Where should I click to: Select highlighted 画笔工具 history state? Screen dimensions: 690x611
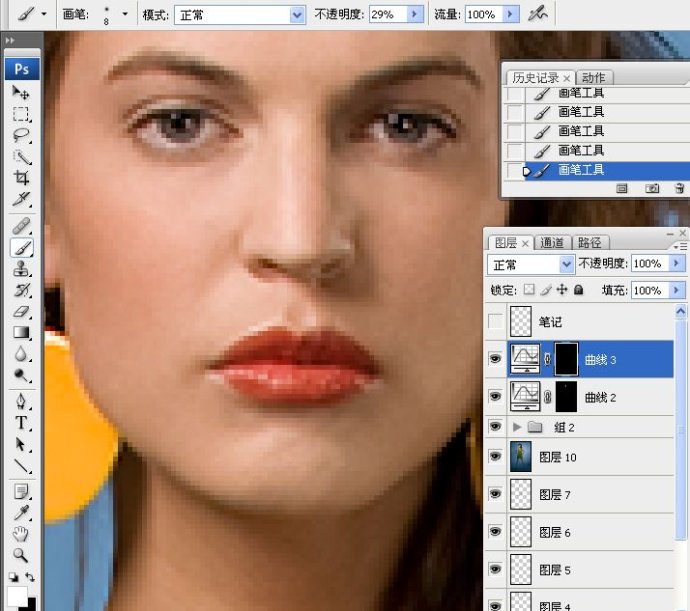click(596, 170)
